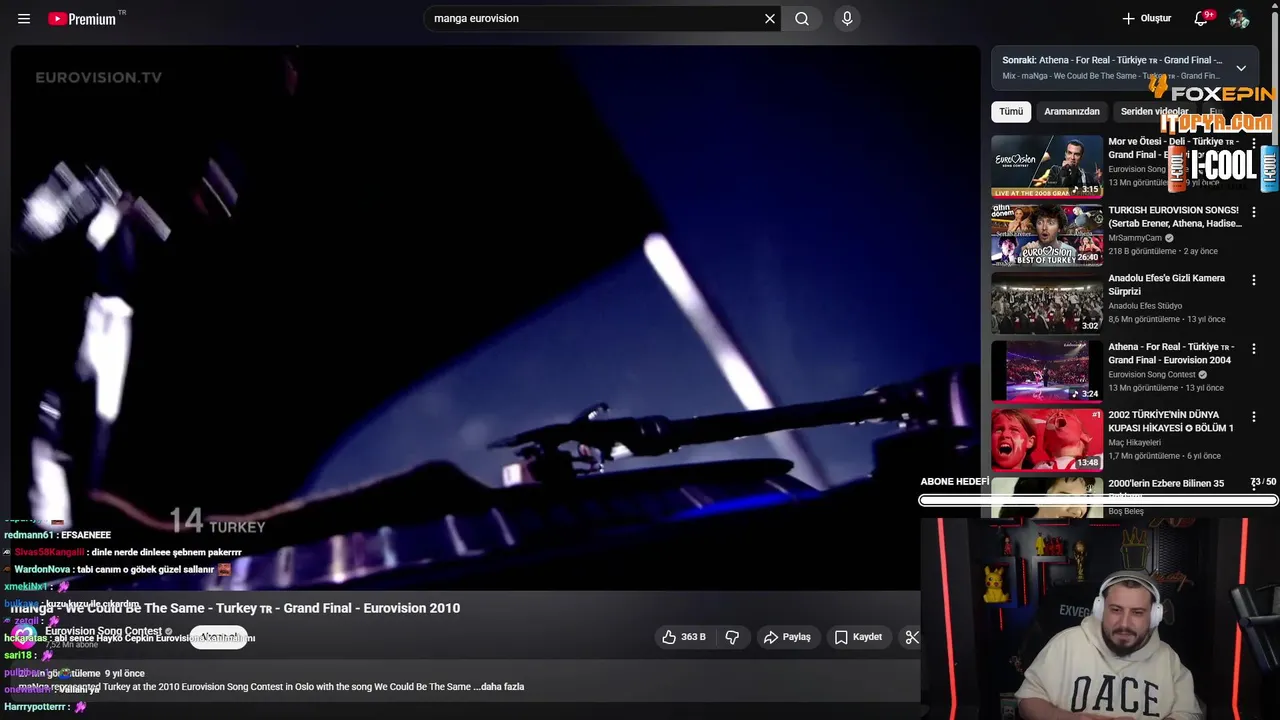
Task: Open options menu for TURKISH EUROVISION SONGS video
Action: point(1253,212)
